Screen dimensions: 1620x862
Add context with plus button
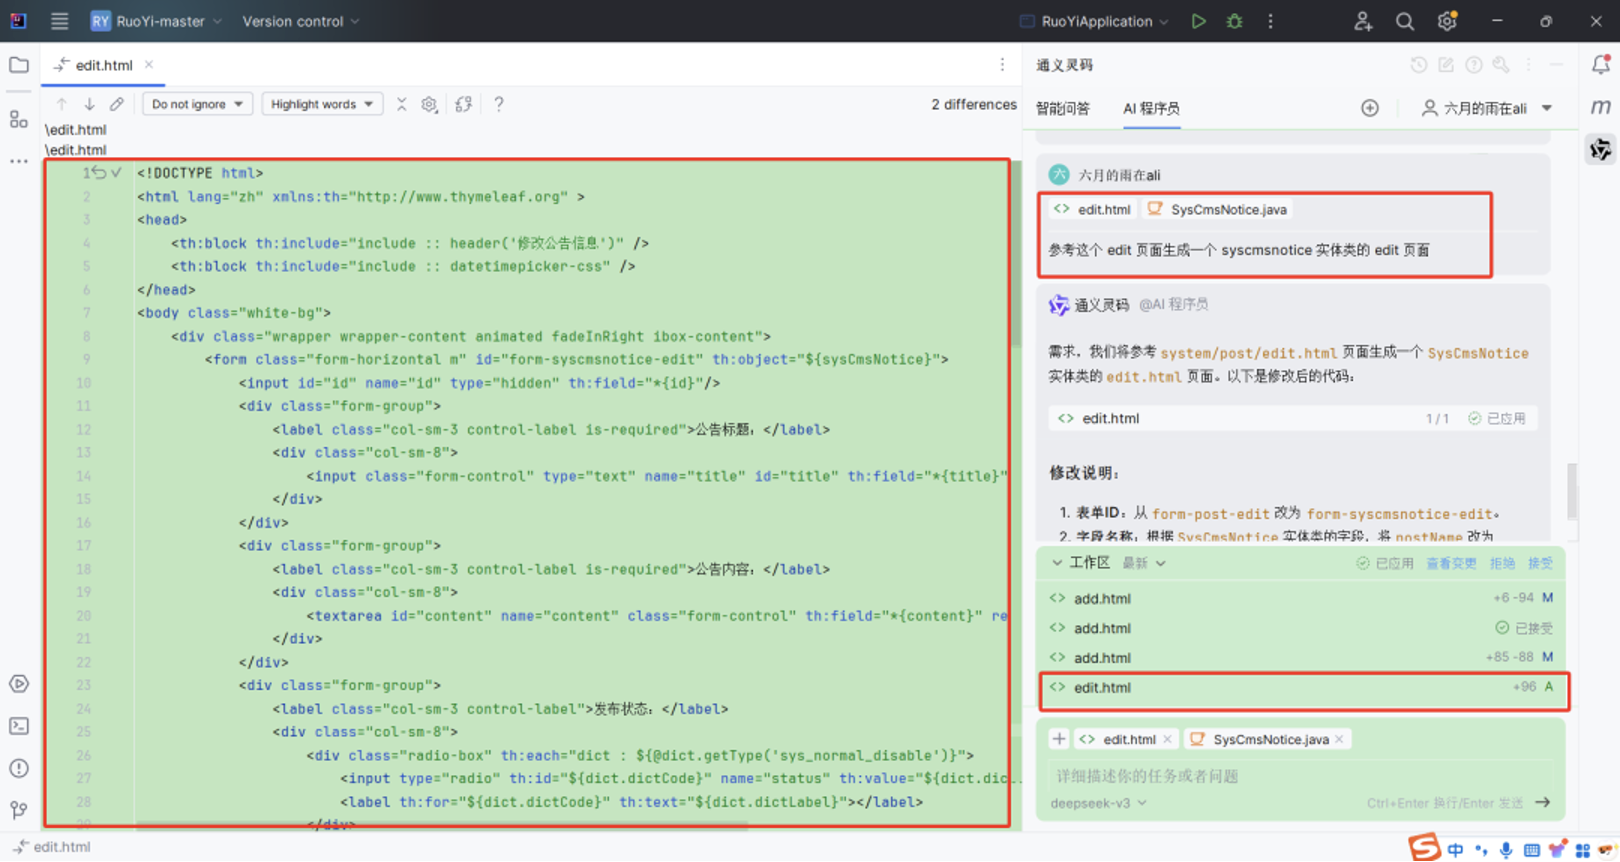[1059, 739]
